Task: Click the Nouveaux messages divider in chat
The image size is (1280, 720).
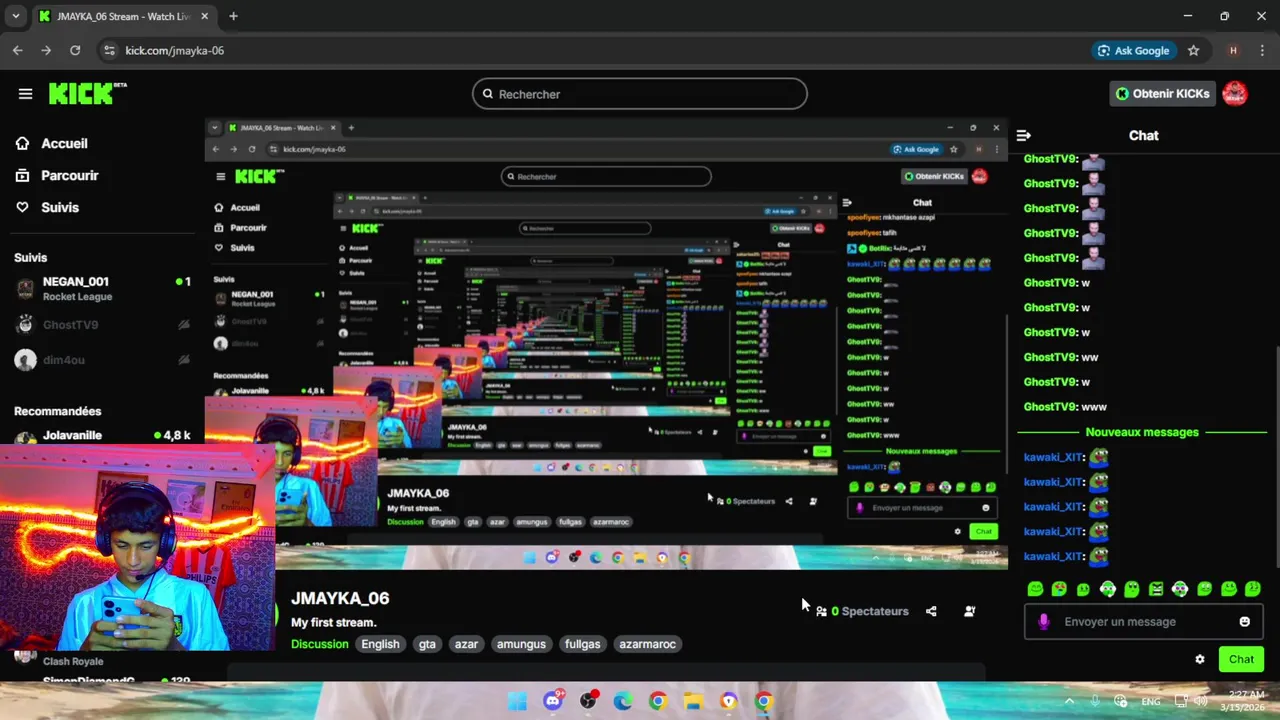Action: tap(1142, 432)
